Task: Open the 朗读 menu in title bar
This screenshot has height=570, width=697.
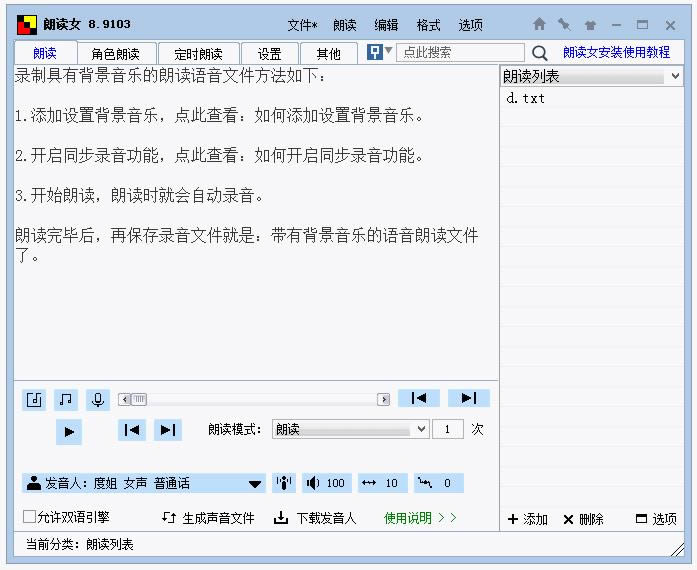Action: [344, 25]
